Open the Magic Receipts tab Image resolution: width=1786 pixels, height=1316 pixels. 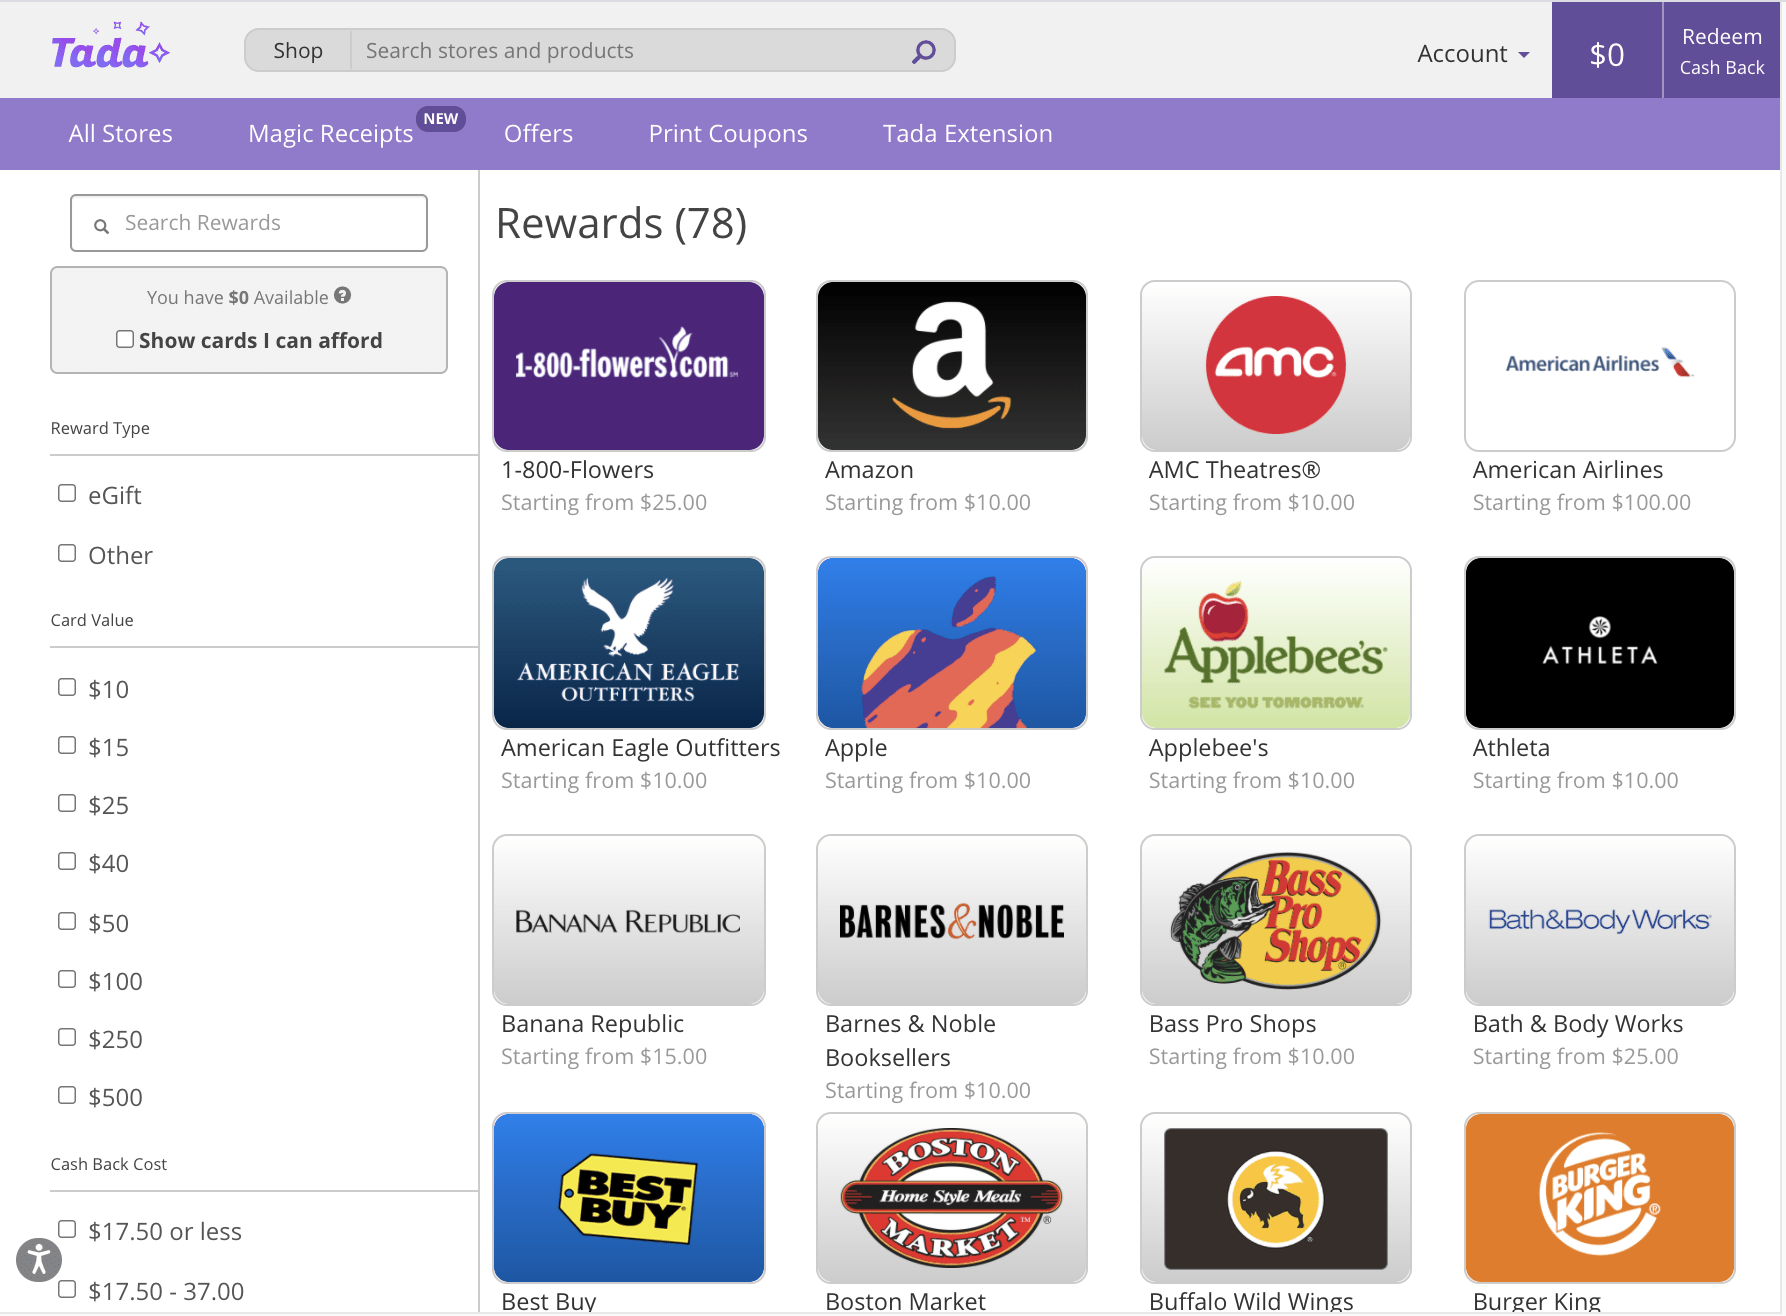(x=331, y=134)
